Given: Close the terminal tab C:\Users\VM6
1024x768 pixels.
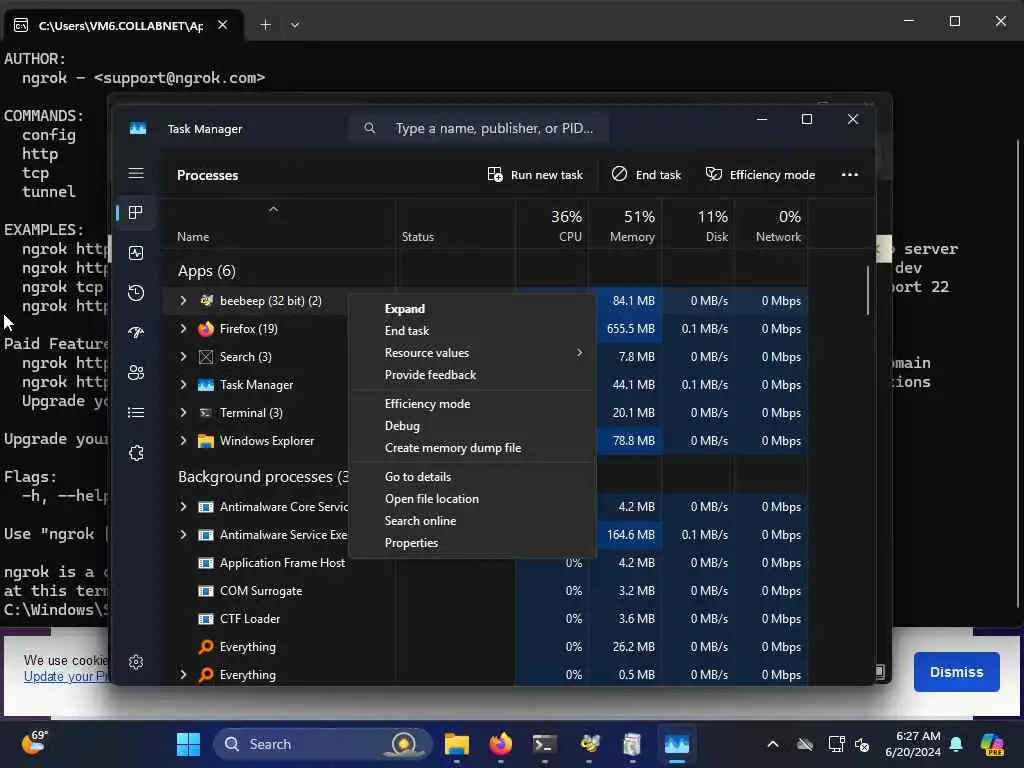Looking at the screenshot, I should (x=223, y=25).
